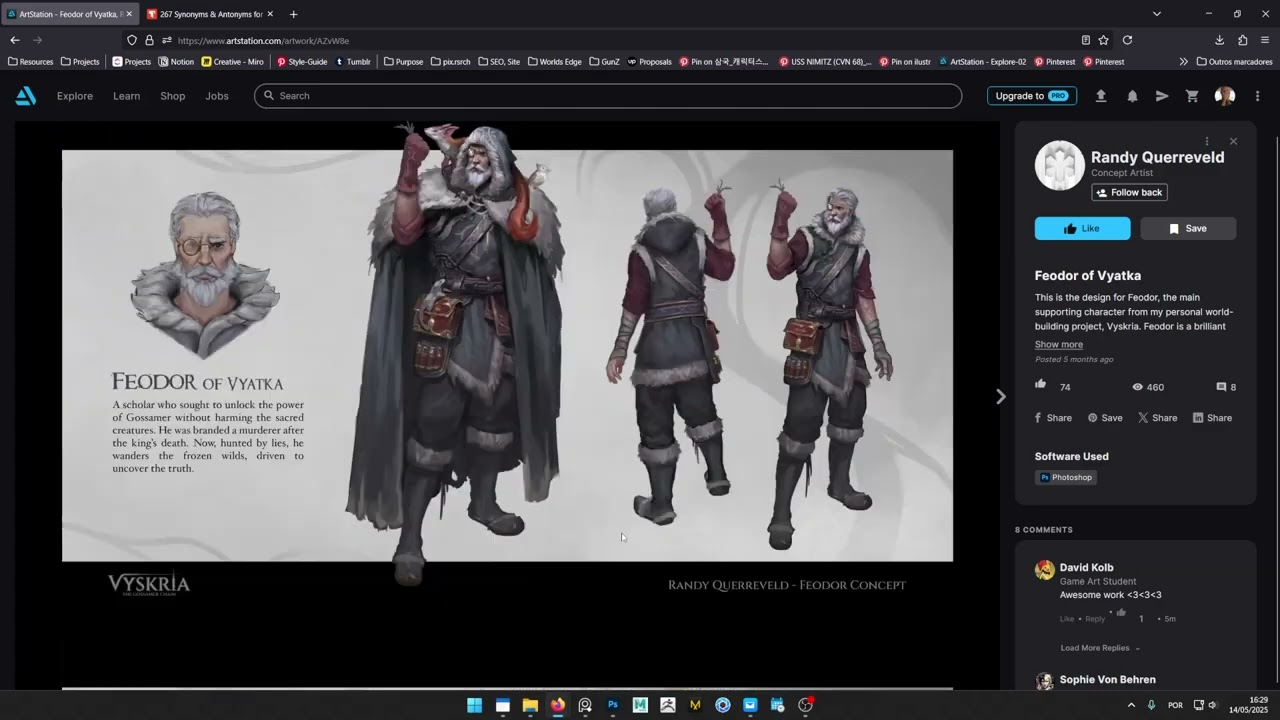Click the ArtStation logo icon
The width and height of the screenshot is (1280, 720).
[26, 96]
